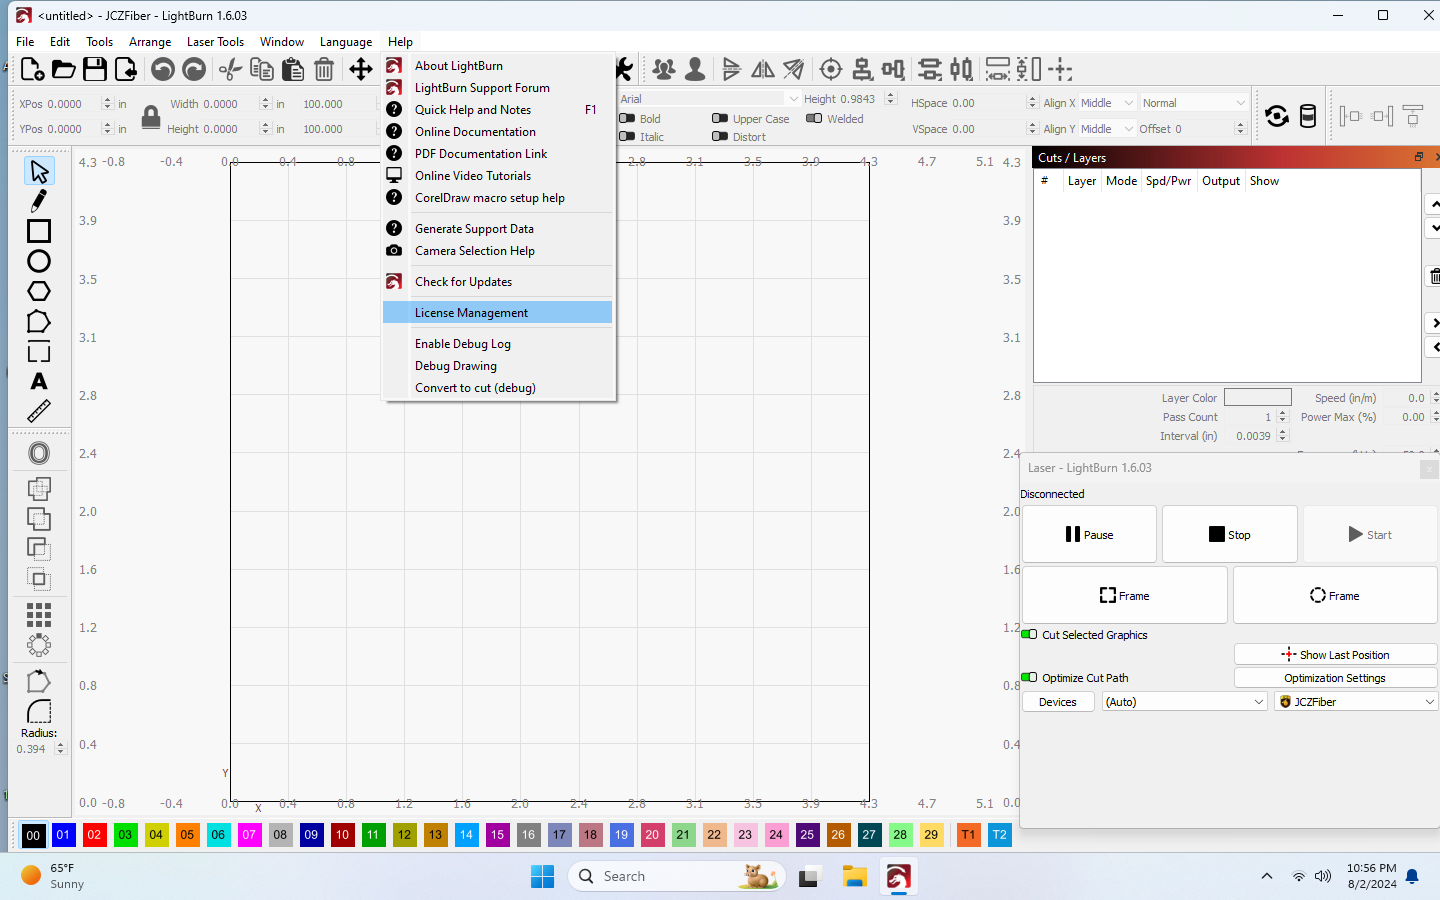
Task: Open the Circular Array tool
Action: [x=39, y=644]
